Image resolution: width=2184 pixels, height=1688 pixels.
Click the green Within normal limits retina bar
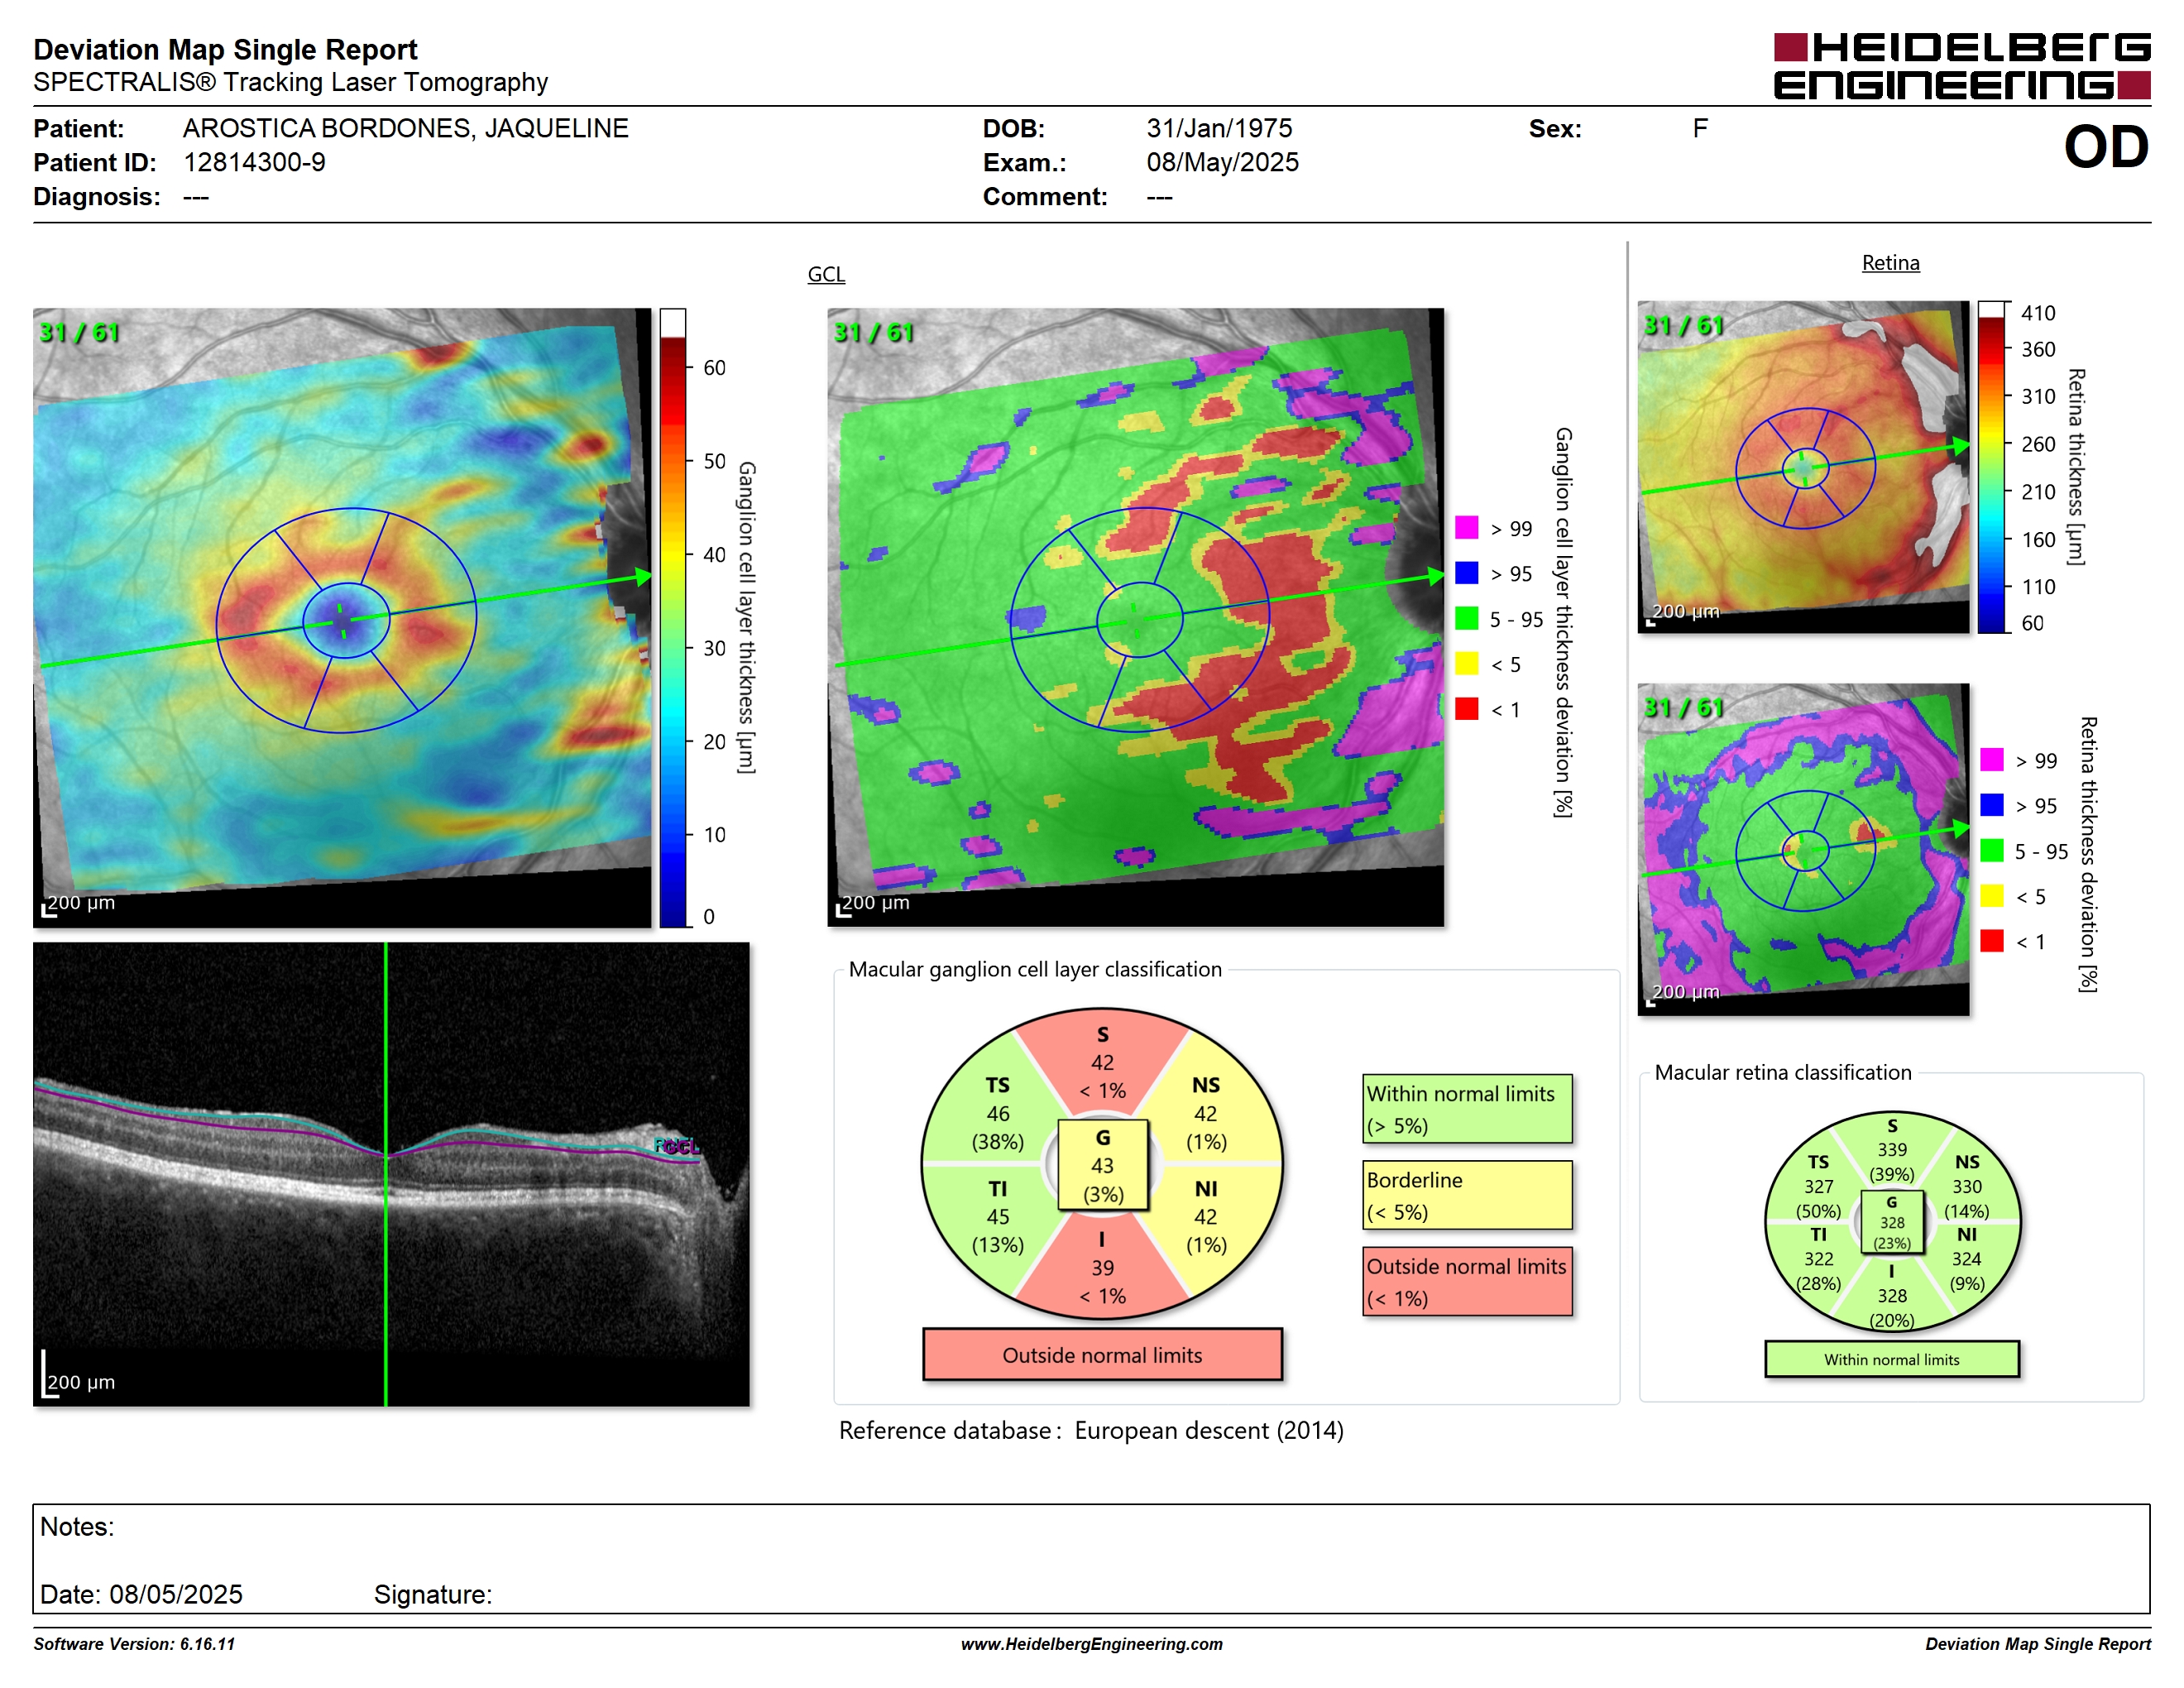pos(1891,1359)
